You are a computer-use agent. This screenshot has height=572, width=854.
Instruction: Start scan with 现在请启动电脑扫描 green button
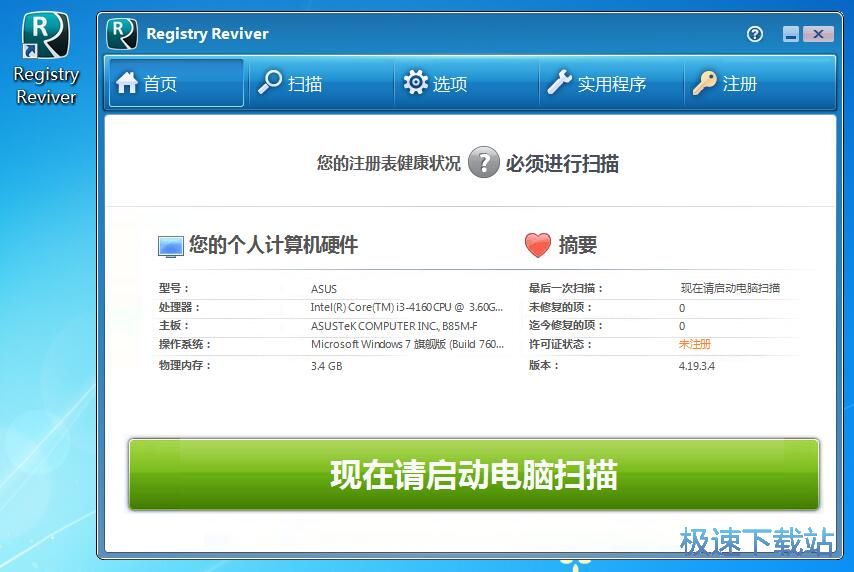pyautogui.click(x=473, y=474)
